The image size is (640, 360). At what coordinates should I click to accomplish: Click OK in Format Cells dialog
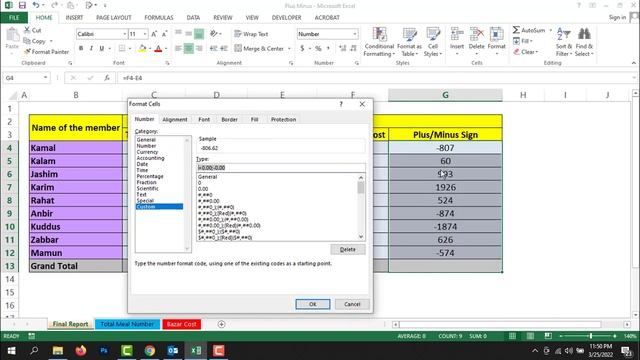[x=313, y=304]
